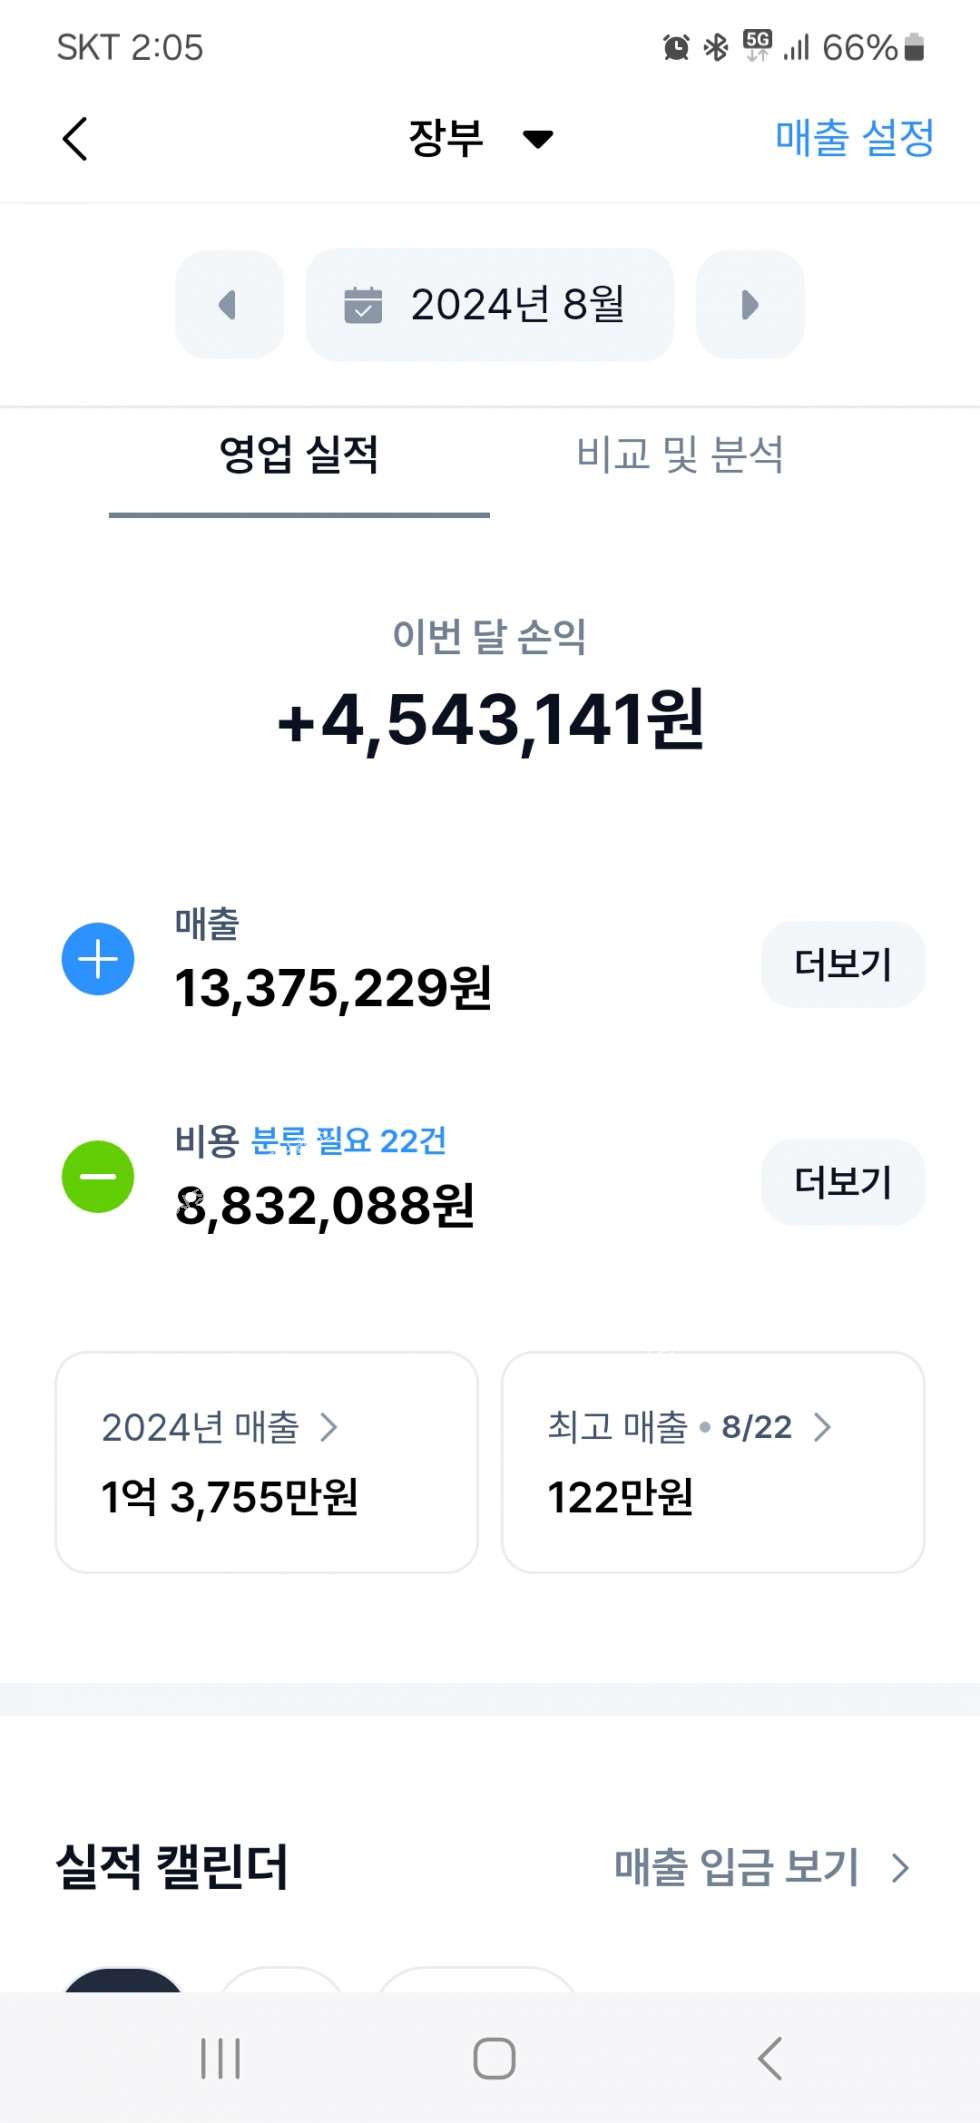Screen dimensions: 980x2123
Task: Open 매출 입금 보기 link
Action: pyautogui.click(x=761, y=1868)
